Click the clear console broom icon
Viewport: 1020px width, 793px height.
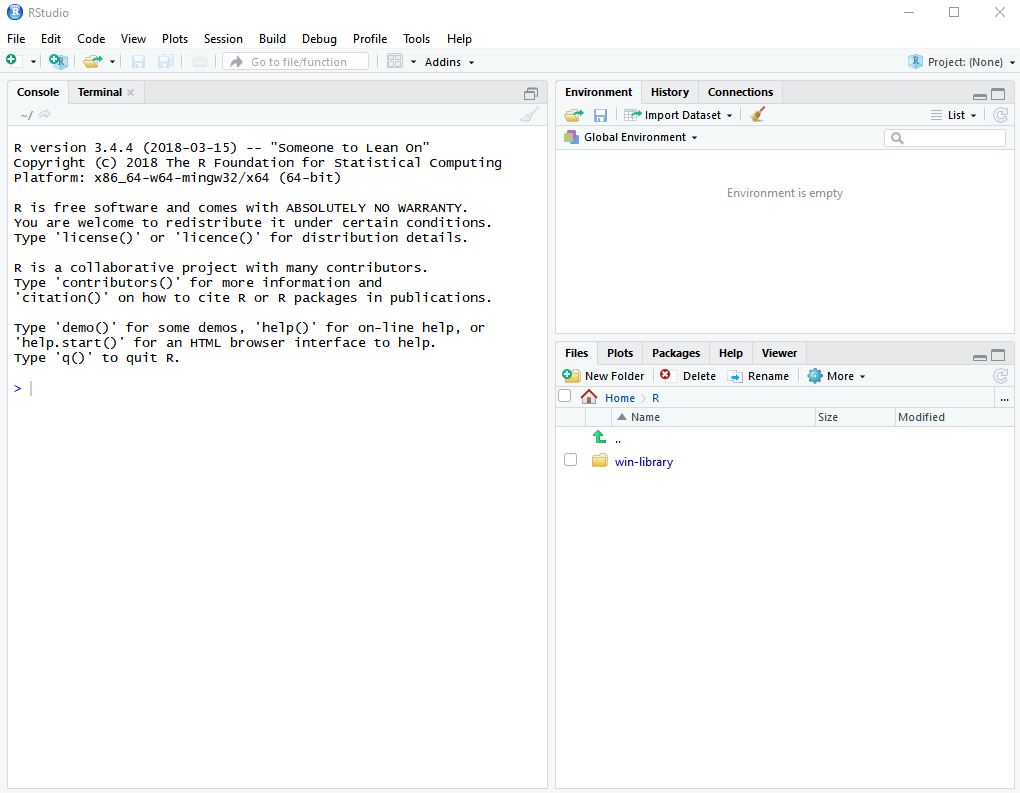pyautogui.click(x=529, y=115)
